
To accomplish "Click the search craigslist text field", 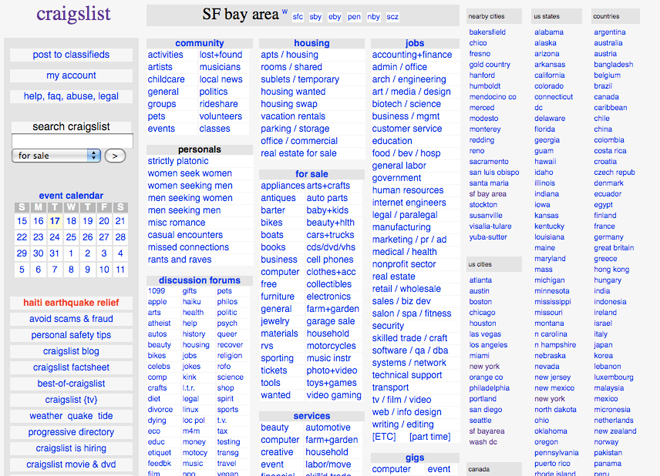I will pyautogui.click(x=70, y=141).
